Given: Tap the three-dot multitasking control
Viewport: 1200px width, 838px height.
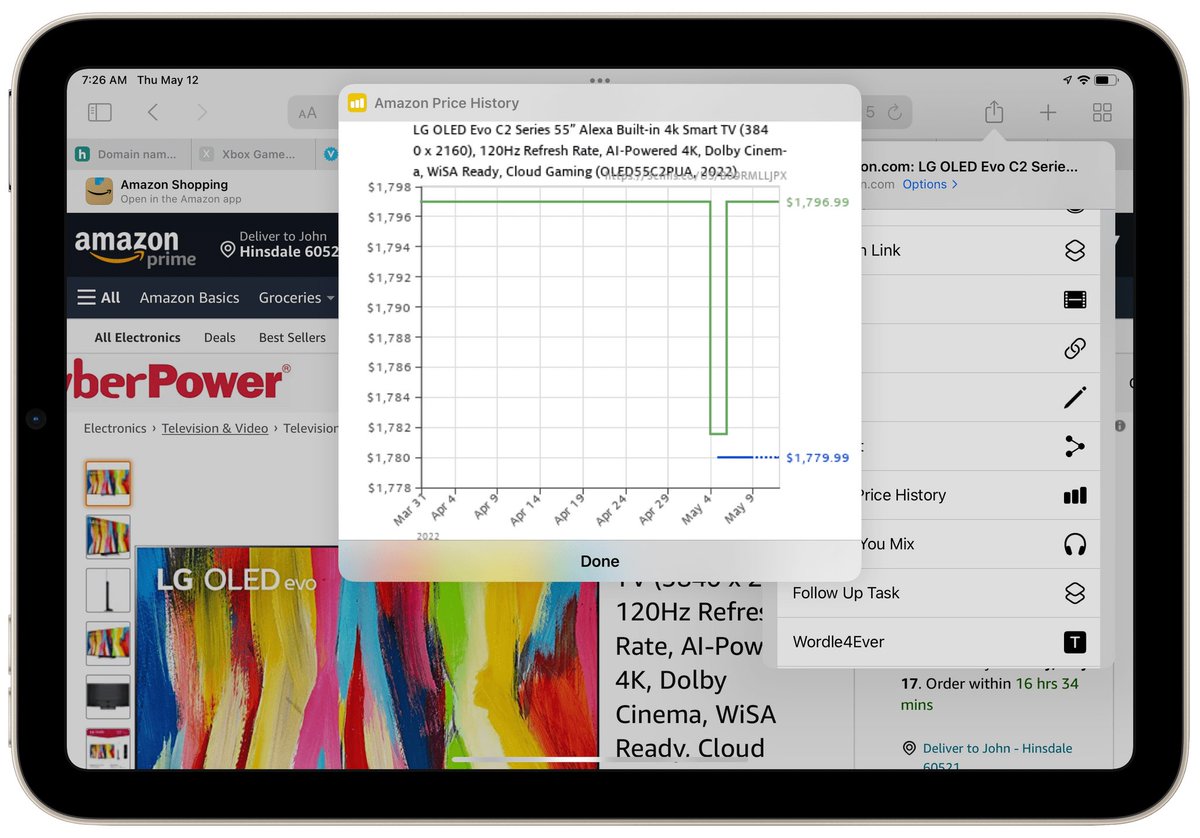Looking at the screenshot, I should (x=600, y=80).
